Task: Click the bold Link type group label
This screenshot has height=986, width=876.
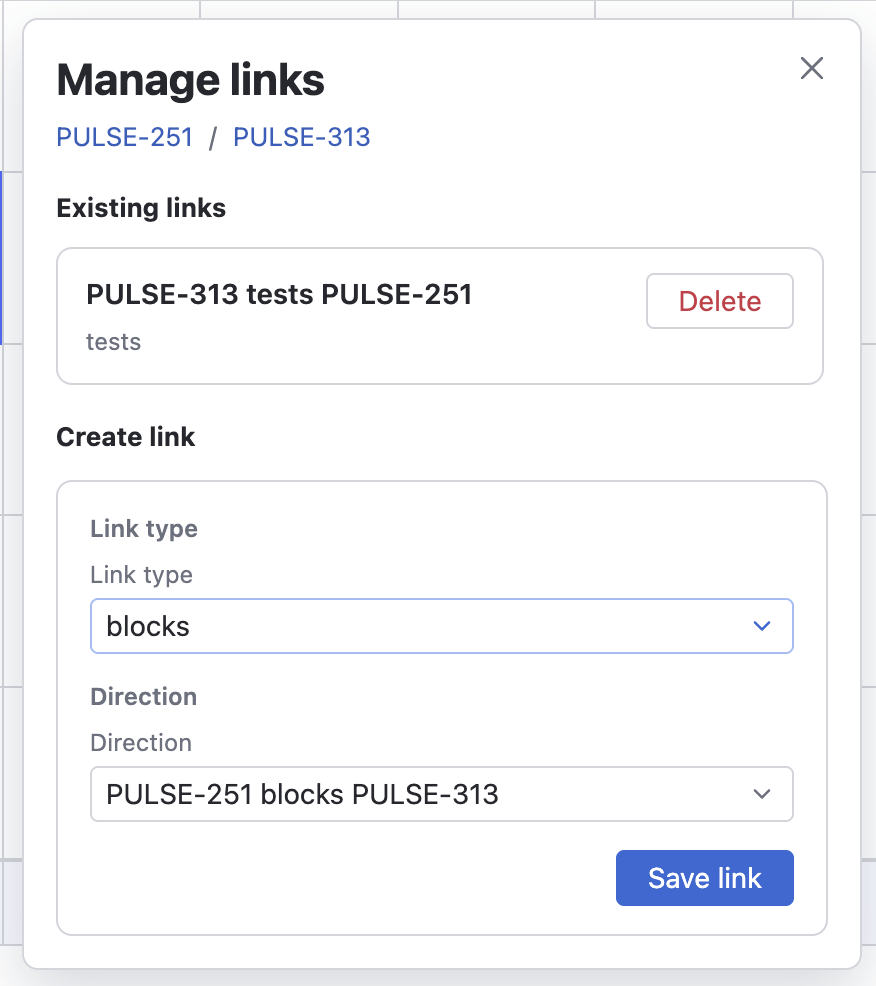Action: click(x=144, y=529)
